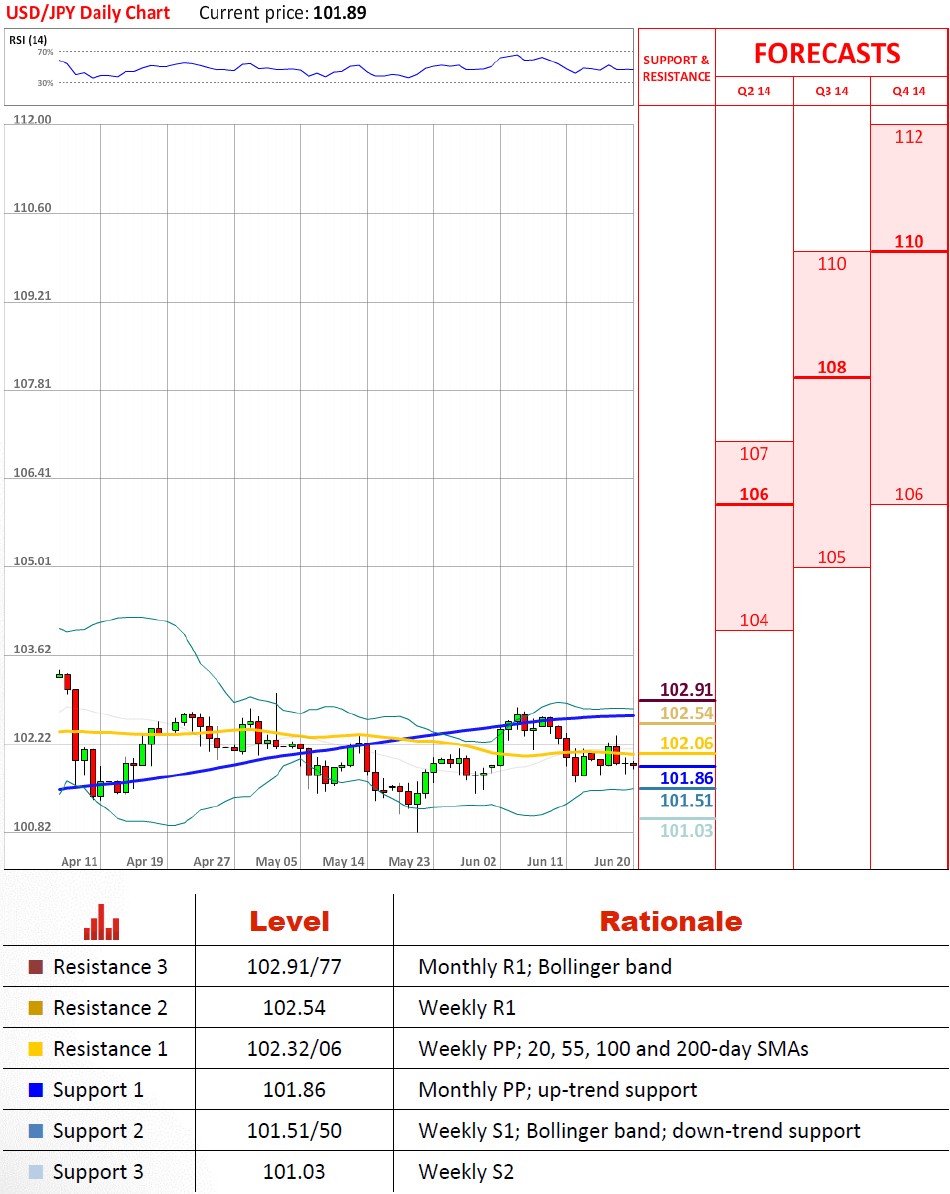Click the Weekly S1; Bollinger band rationale

pos(639,1132)
